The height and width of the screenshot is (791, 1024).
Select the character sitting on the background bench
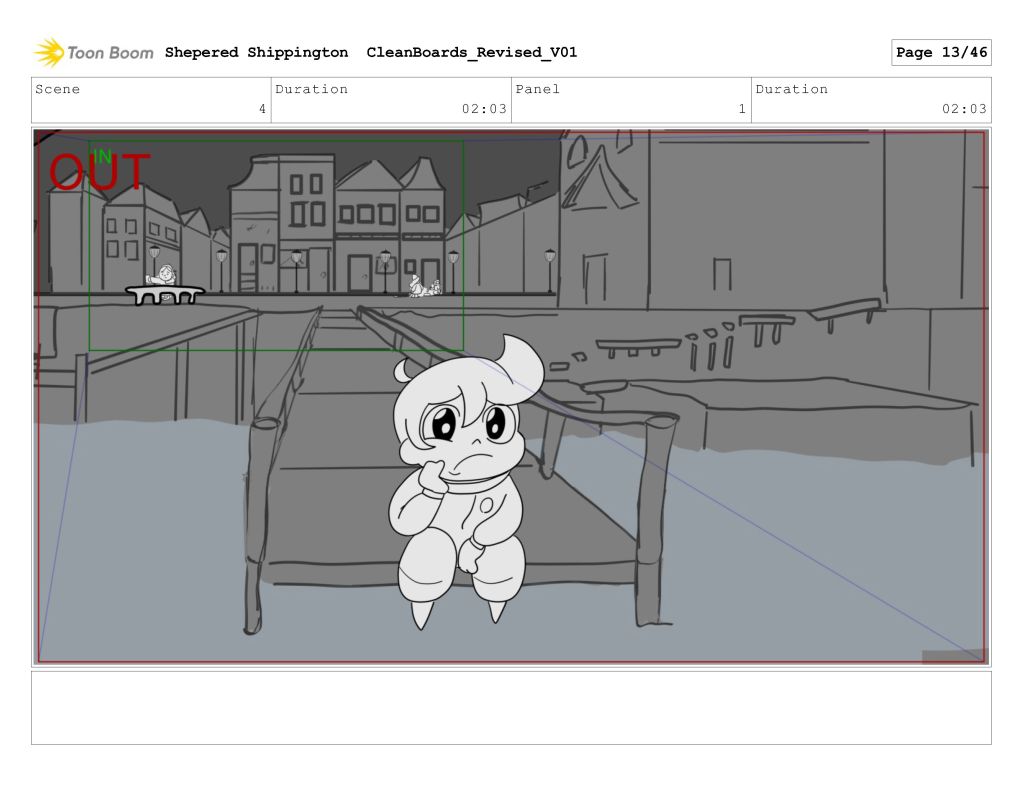click(163, 276)
